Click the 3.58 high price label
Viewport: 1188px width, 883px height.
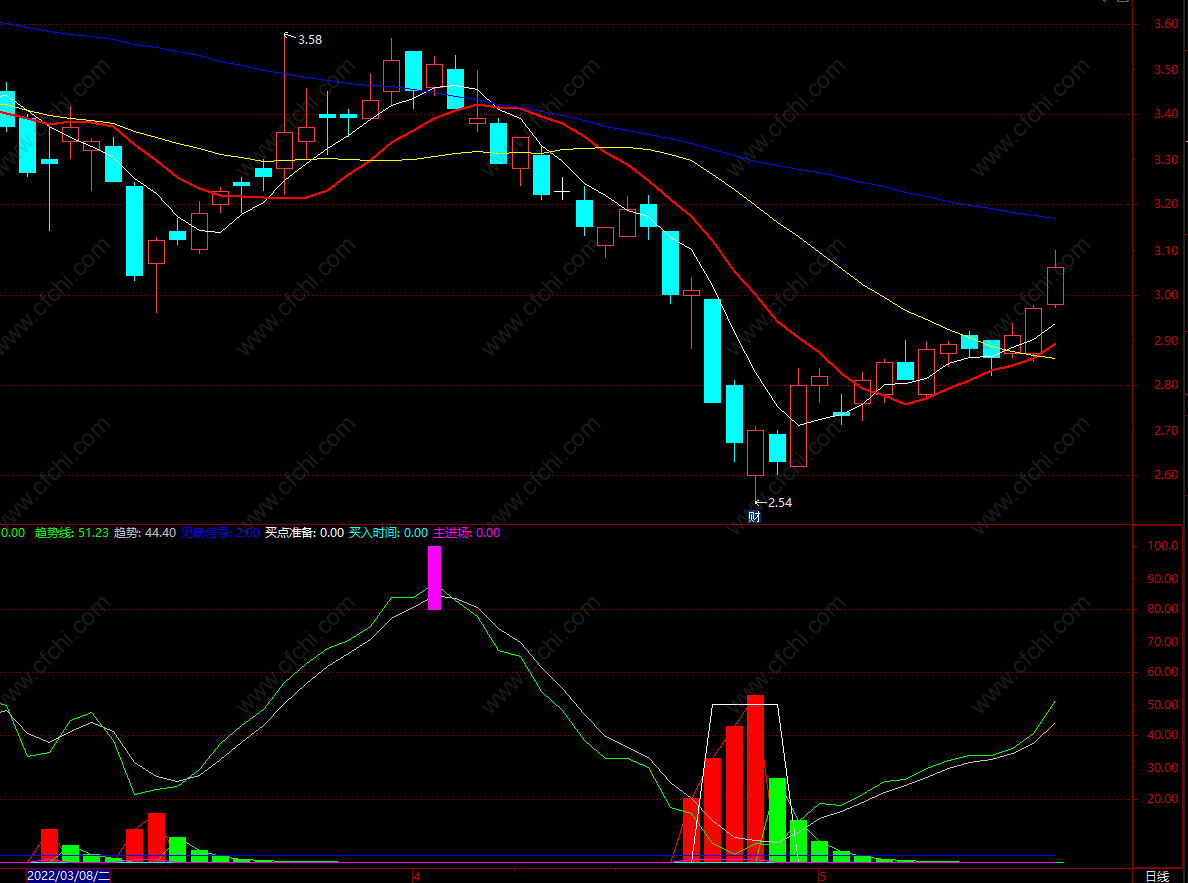310,40
